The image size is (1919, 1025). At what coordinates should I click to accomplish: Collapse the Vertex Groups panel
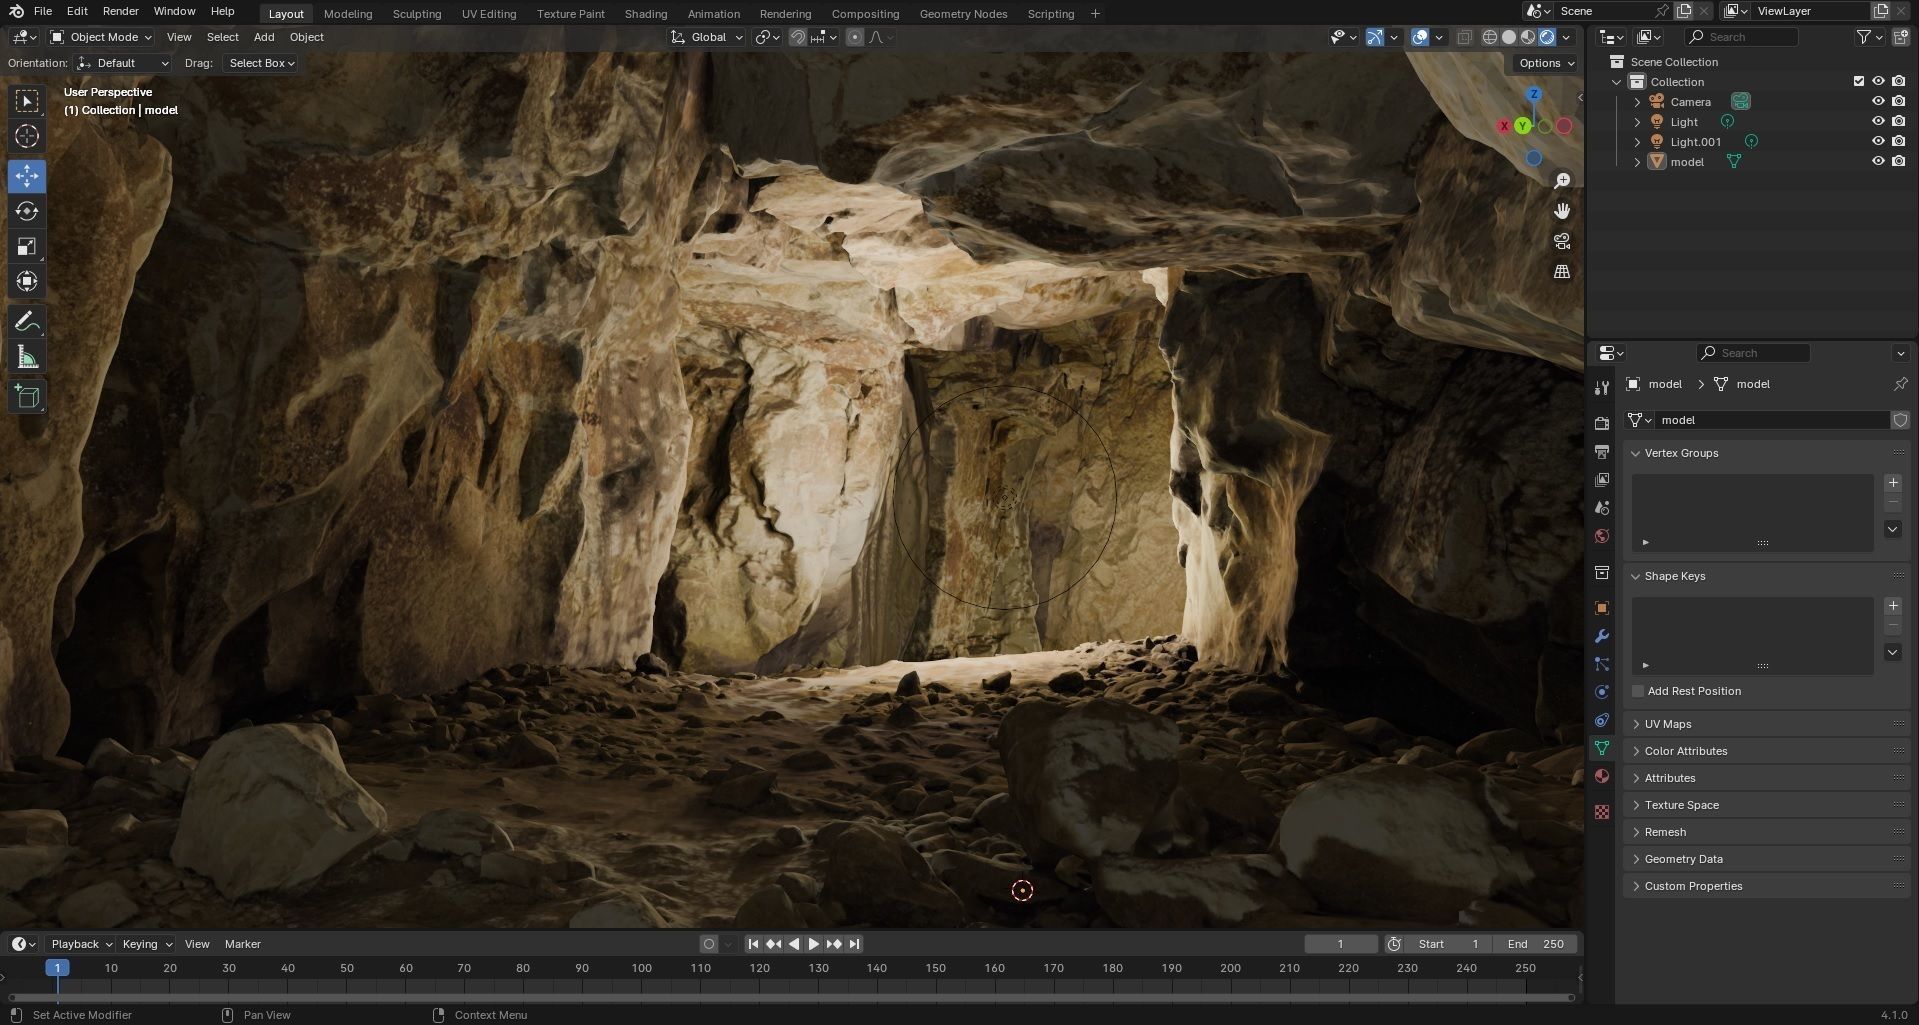(x=1681, y=453)
